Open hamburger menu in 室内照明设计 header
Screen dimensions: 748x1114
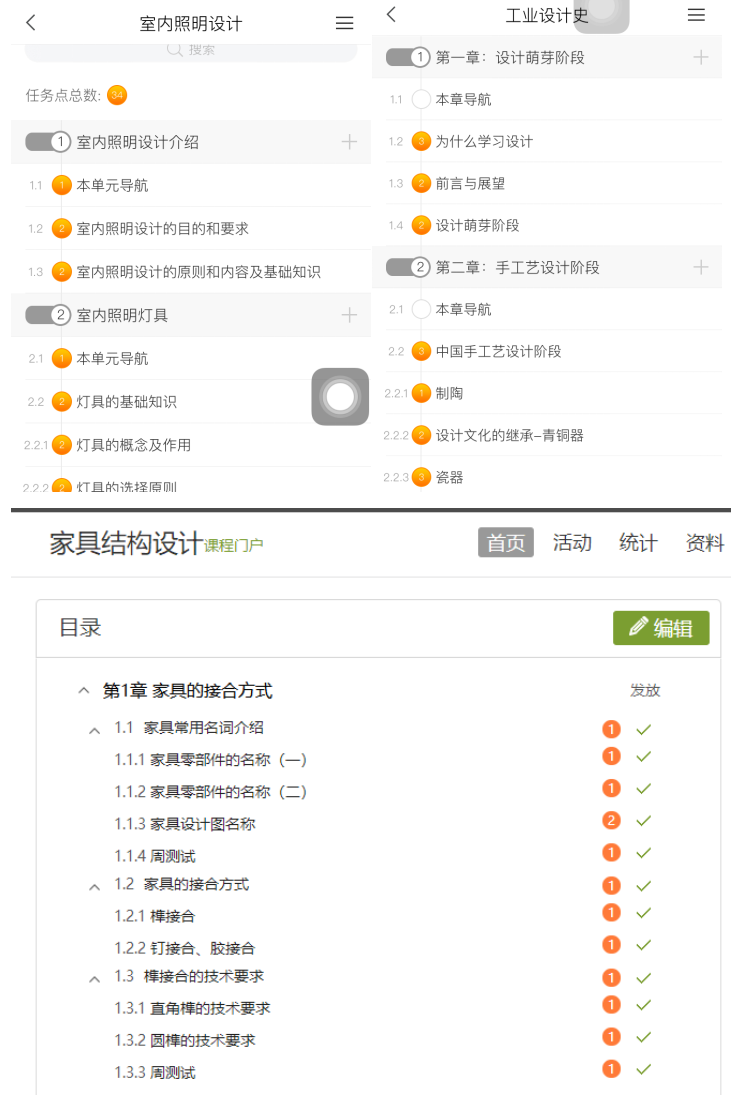345,23
